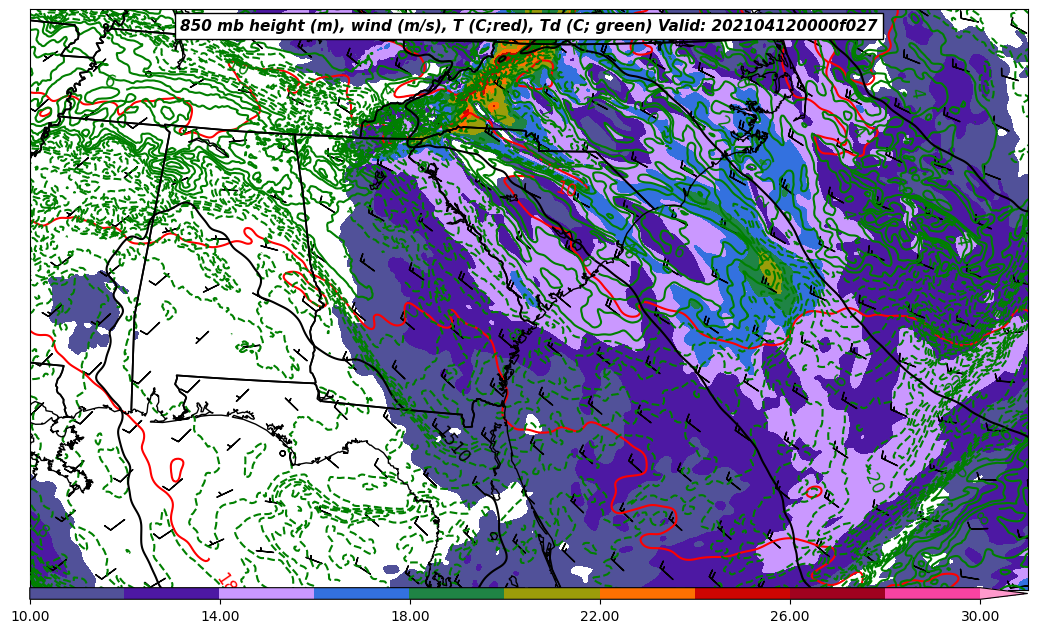Click the plot title reading 850 mb height
Viewport: 1037px width, 633px height.
pos(530,26)
